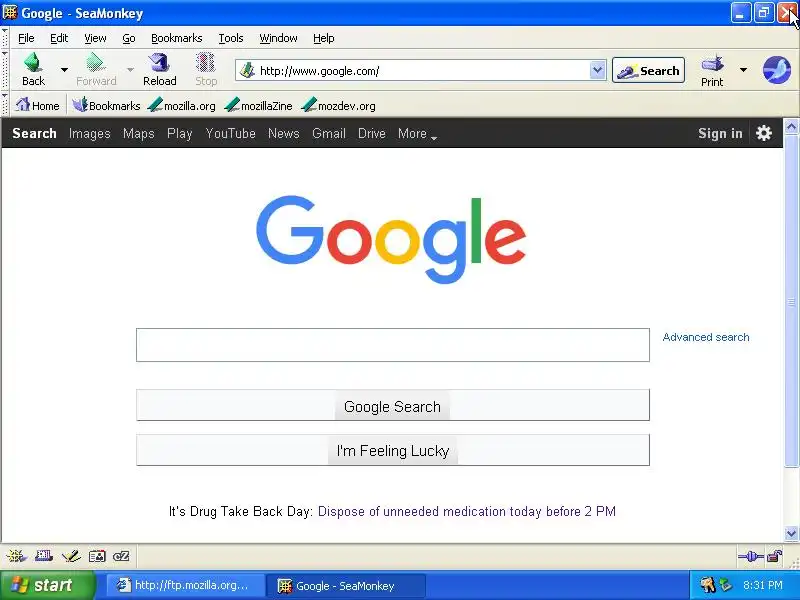Select Google - SeaMonkey taskbar button

346,585
